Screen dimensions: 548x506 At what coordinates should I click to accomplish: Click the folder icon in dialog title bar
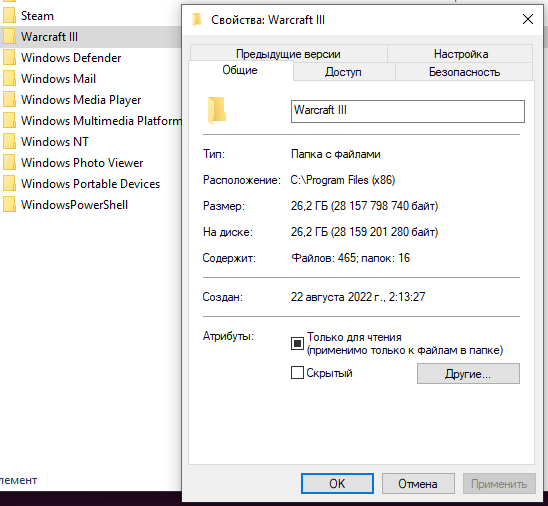197,20
